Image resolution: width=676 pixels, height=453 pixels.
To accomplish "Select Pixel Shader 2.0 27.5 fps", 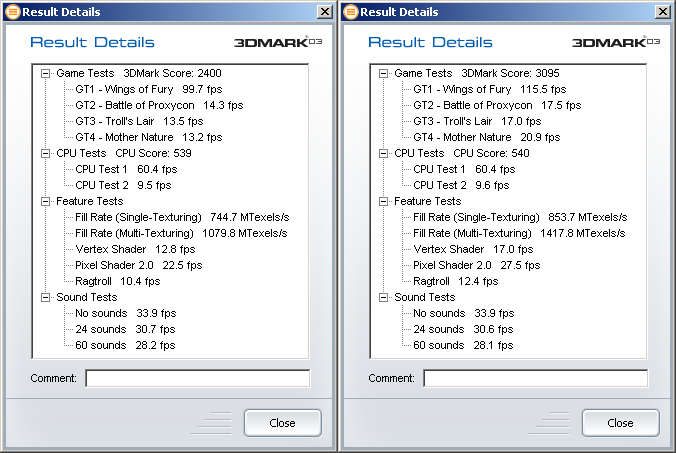I will click(477, 265).
